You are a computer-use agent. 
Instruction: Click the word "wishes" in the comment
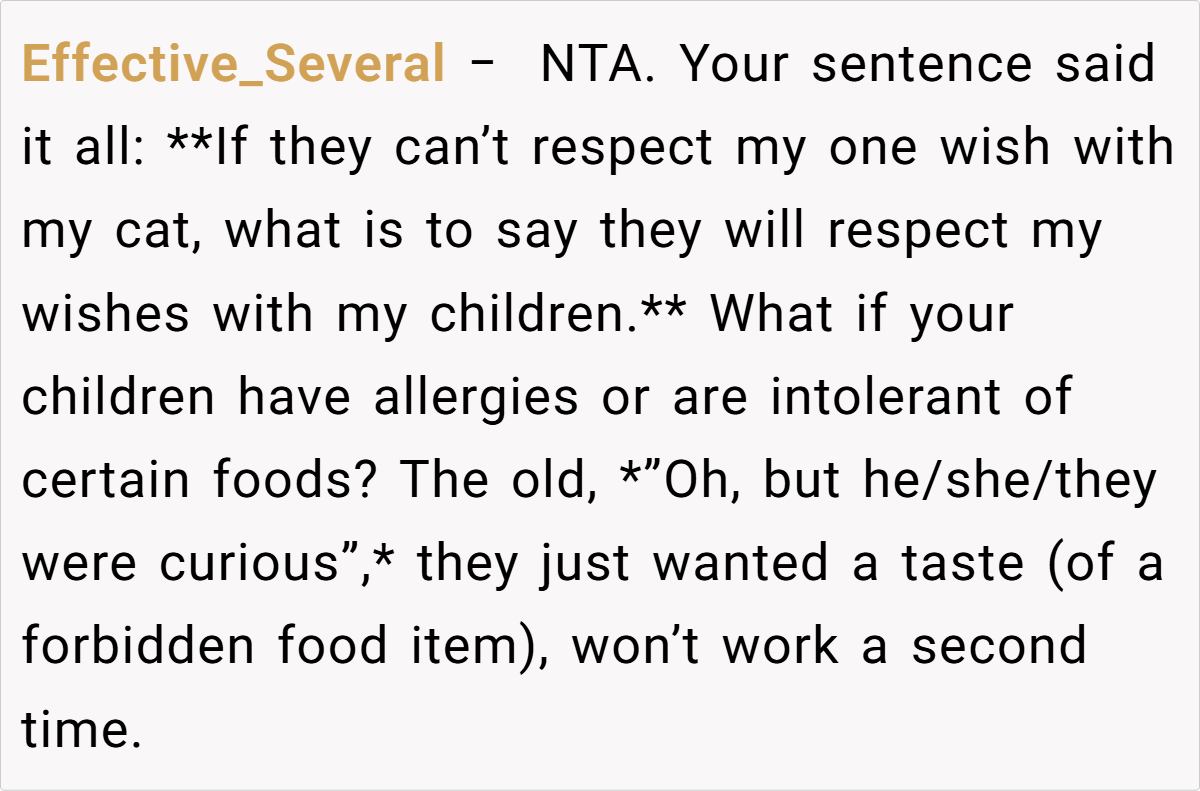pyautogui.click(x=106, y=315)
